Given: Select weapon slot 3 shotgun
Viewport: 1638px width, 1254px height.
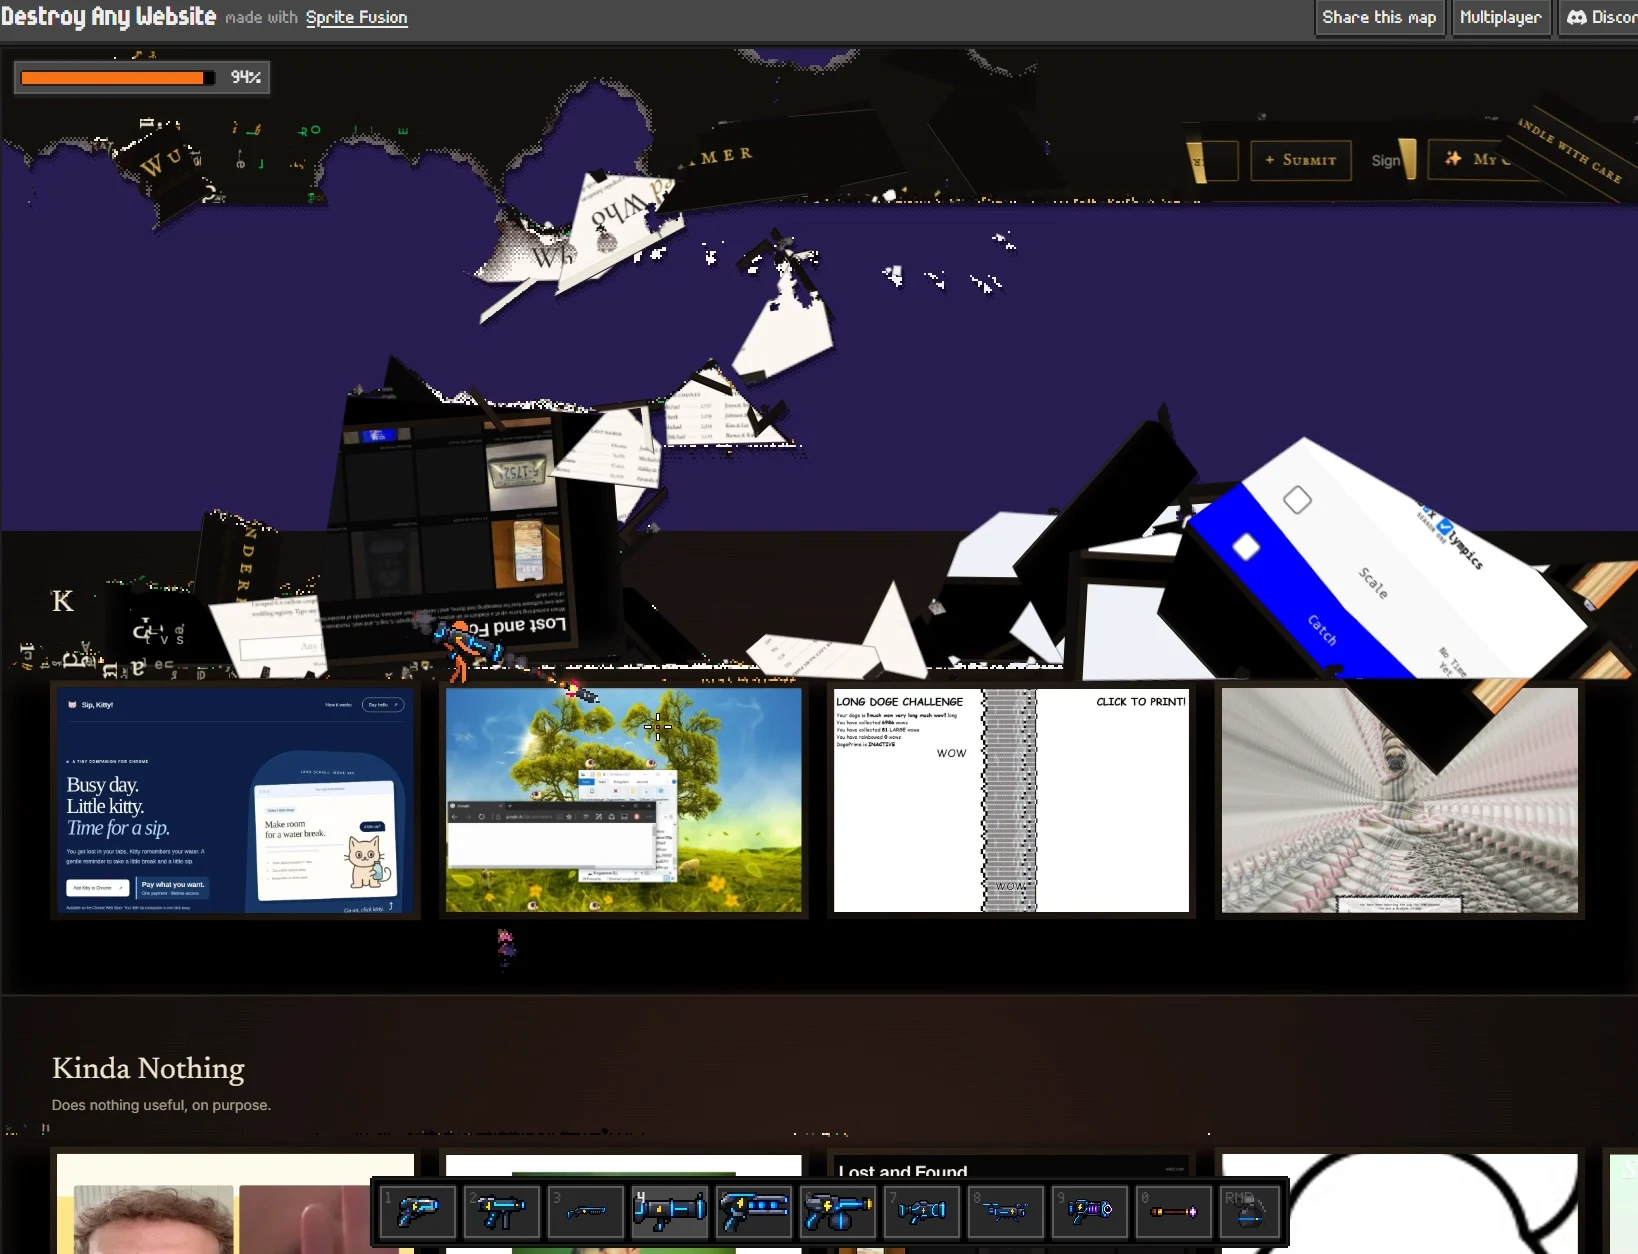Looking at the screenshot, I should (x=586, y=1212).
